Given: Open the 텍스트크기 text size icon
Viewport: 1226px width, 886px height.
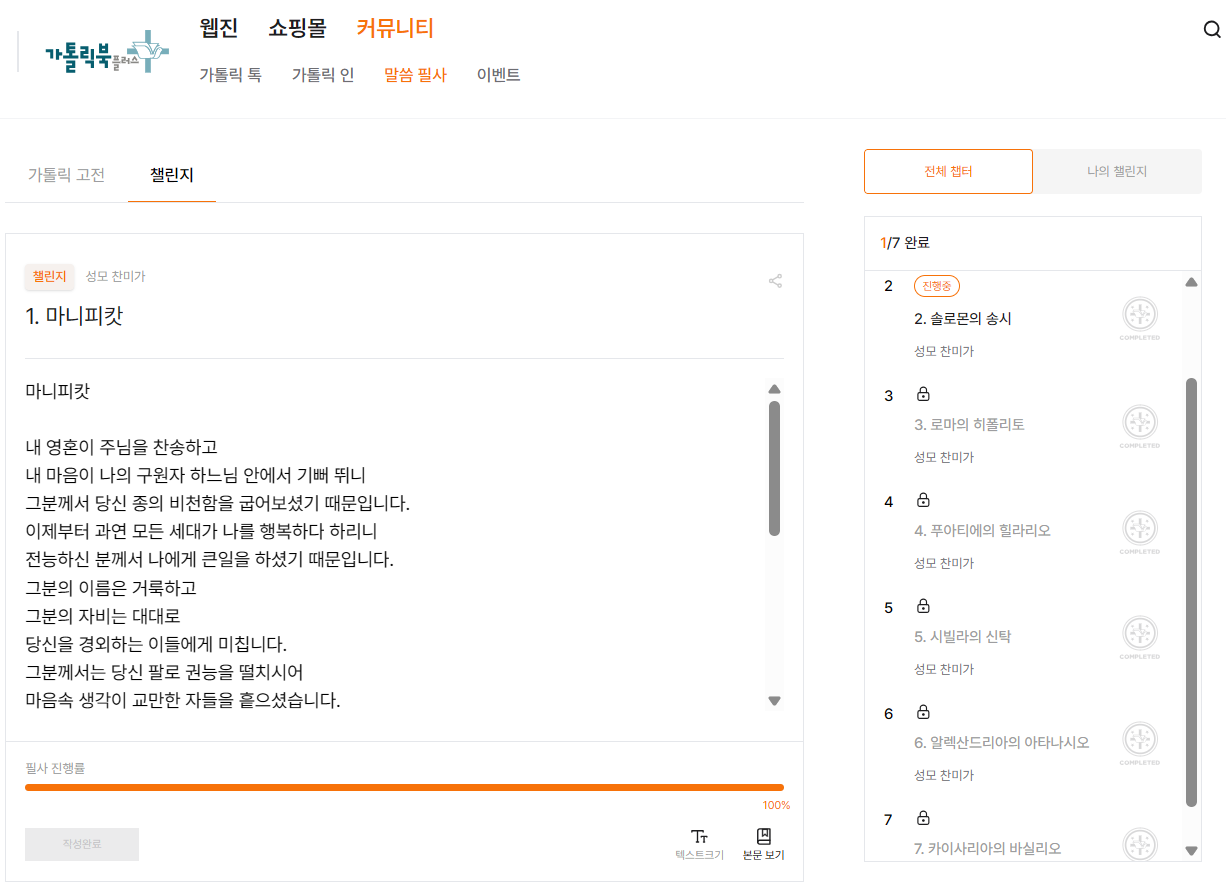Looking at the screenshot, I should 699,837.
